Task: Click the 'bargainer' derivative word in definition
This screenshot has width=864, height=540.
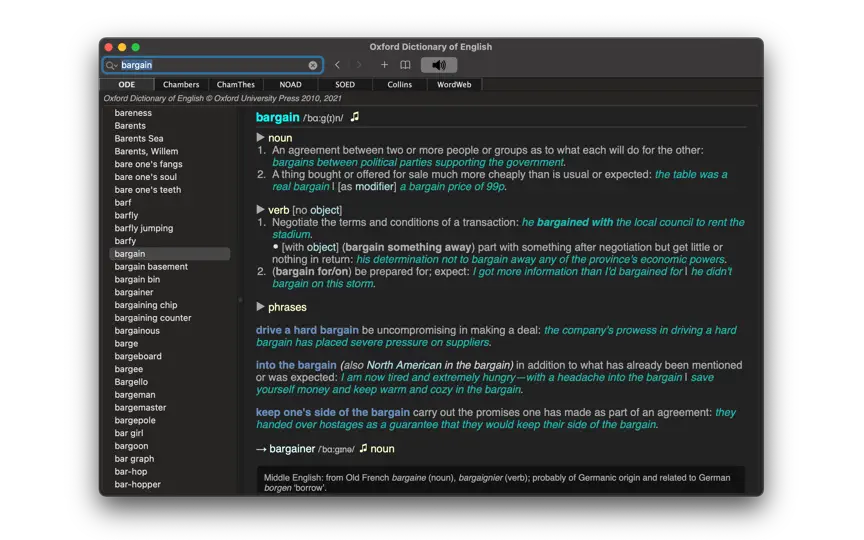Action: [x=292, y=449]
